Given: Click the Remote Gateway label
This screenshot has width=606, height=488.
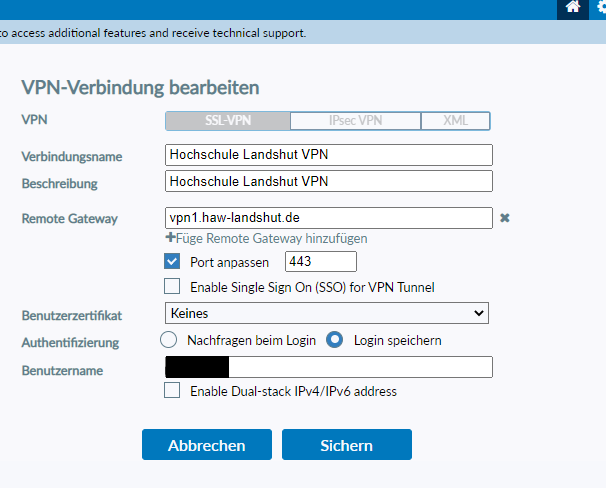Looking at the screenshot, I should (70, 219).
